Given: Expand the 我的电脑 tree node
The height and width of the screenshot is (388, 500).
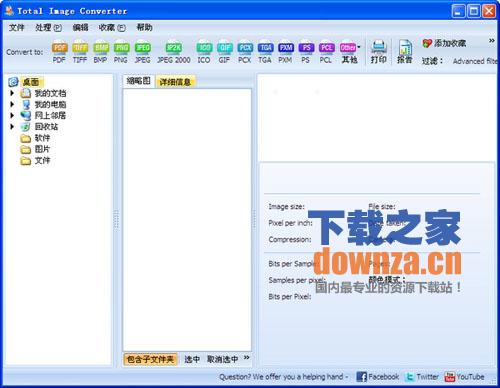Looking at the screenshot, I should (x=12, y=104).
